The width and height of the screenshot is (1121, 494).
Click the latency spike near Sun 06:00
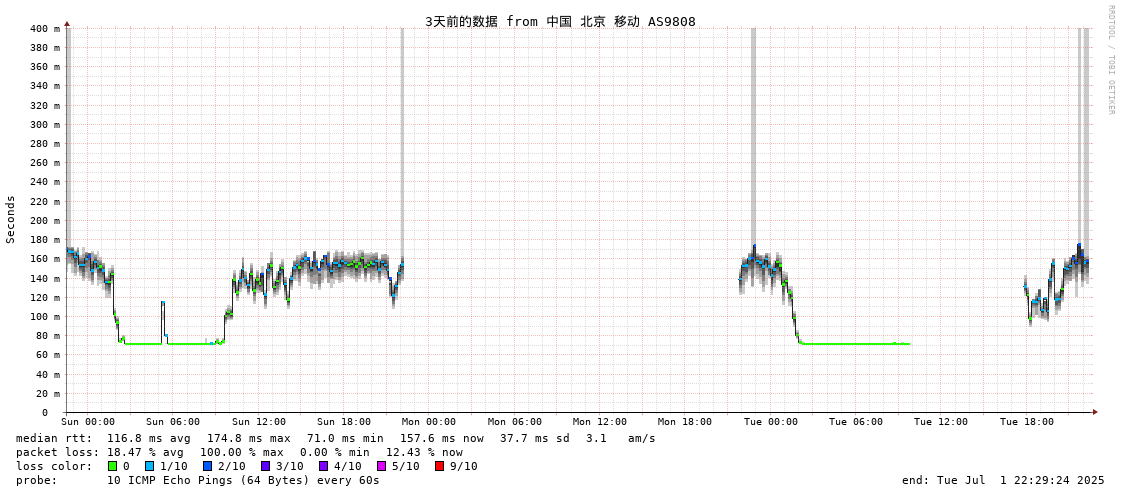tap(164, 322)
